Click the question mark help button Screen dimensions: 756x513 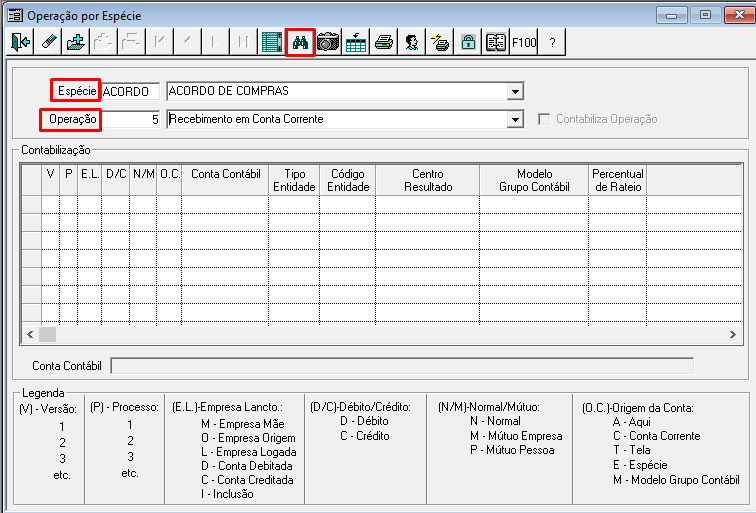coord(552,42)
